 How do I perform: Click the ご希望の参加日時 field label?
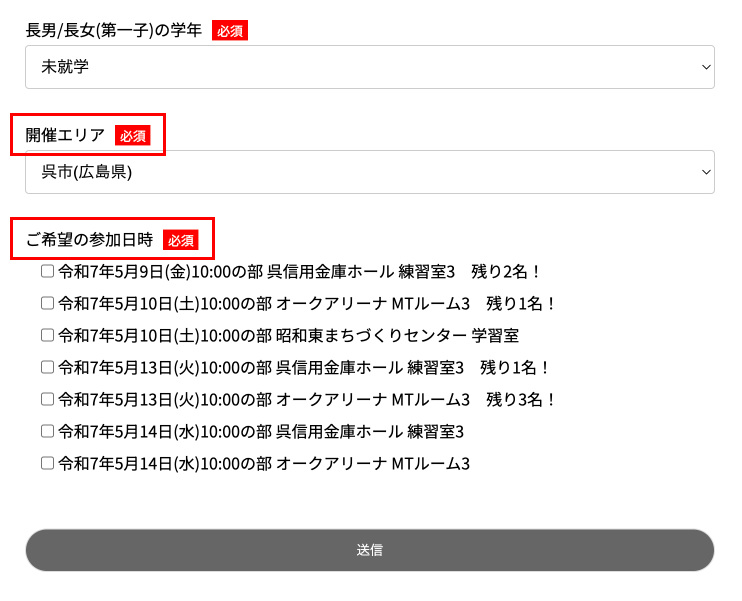point(89,240)
